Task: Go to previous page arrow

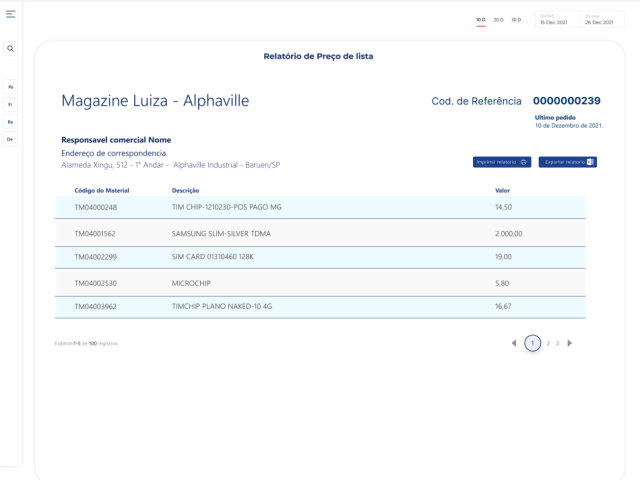Action: pos(514,343)
